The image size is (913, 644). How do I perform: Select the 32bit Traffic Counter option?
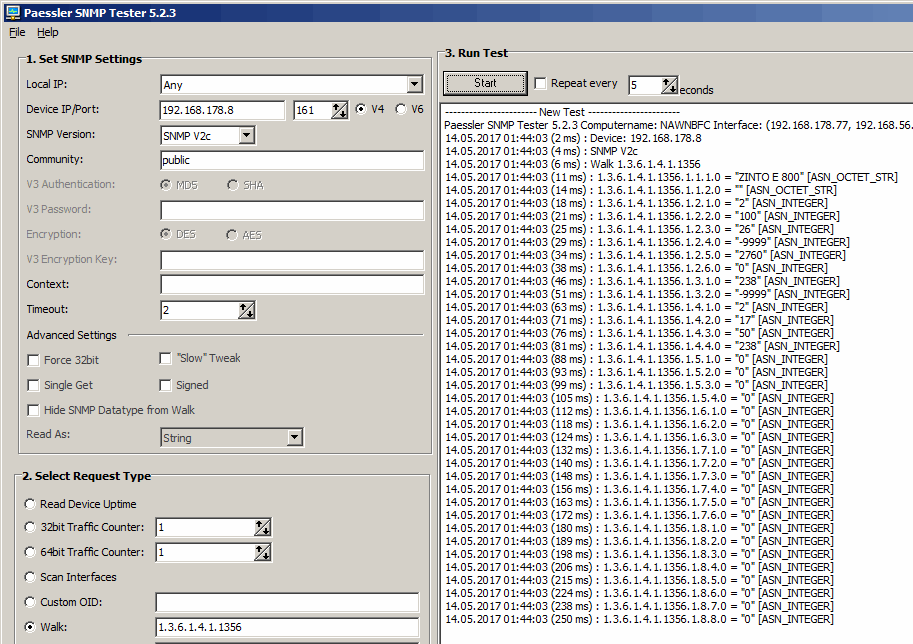(30, 527)
